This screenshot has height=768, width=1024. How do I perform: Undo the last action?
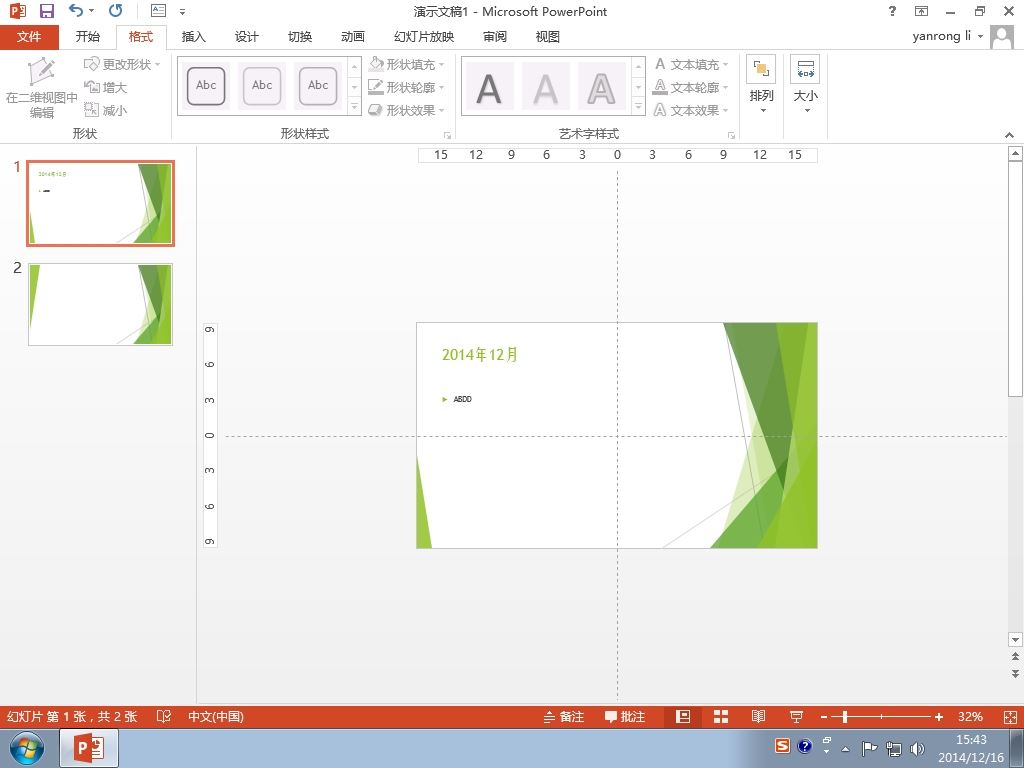[76, 10]
